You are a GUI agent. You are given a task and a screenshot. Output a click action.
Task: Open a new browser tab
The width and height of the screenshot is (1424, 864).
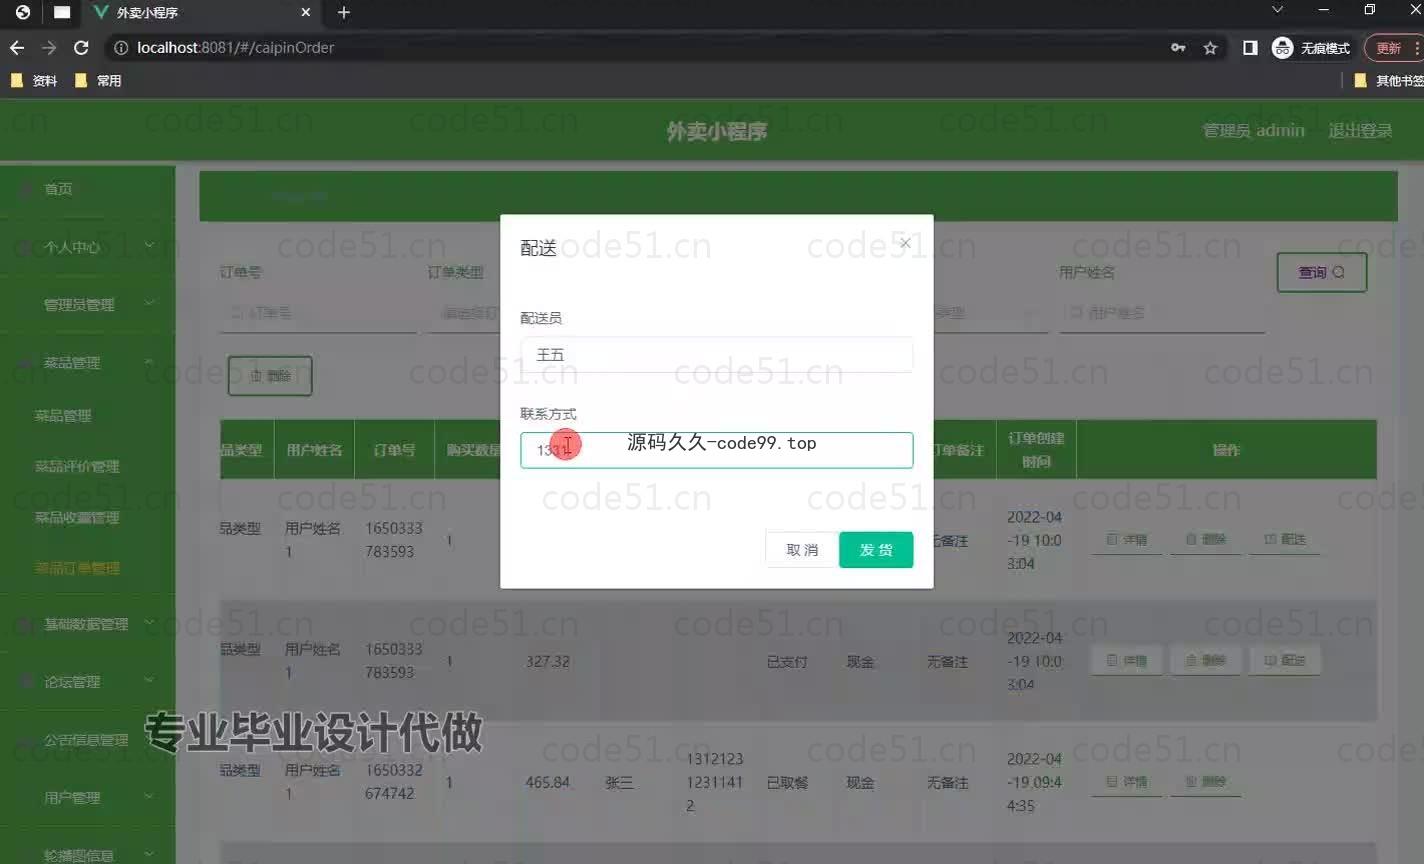[344, 12]
